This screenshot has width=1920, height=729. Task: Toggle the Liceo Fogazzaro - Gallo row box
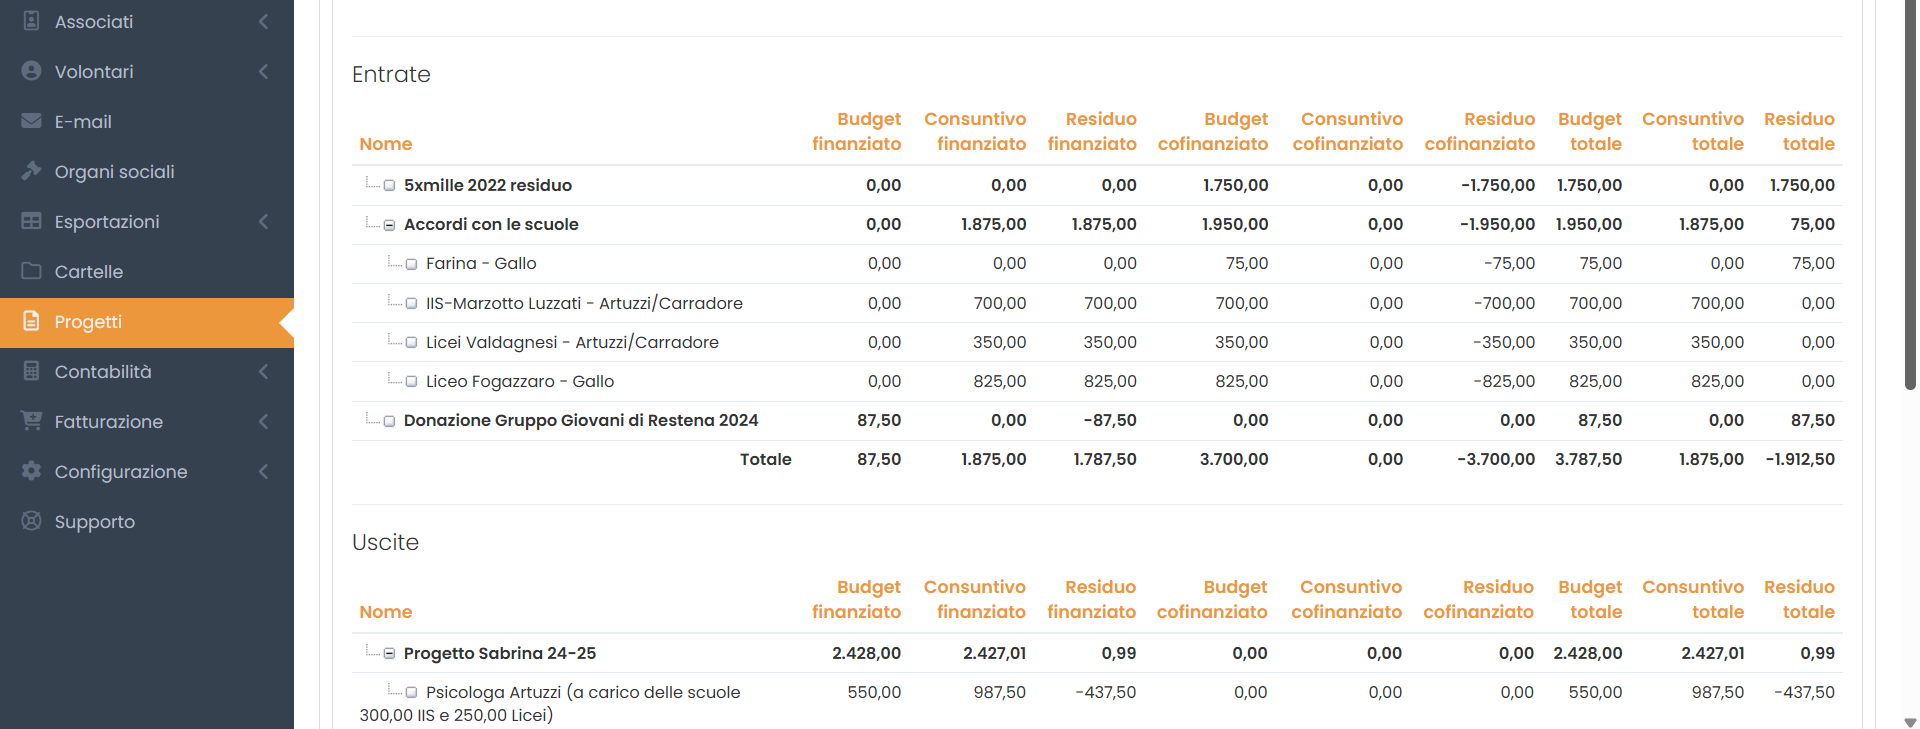[x=411, y=382]
